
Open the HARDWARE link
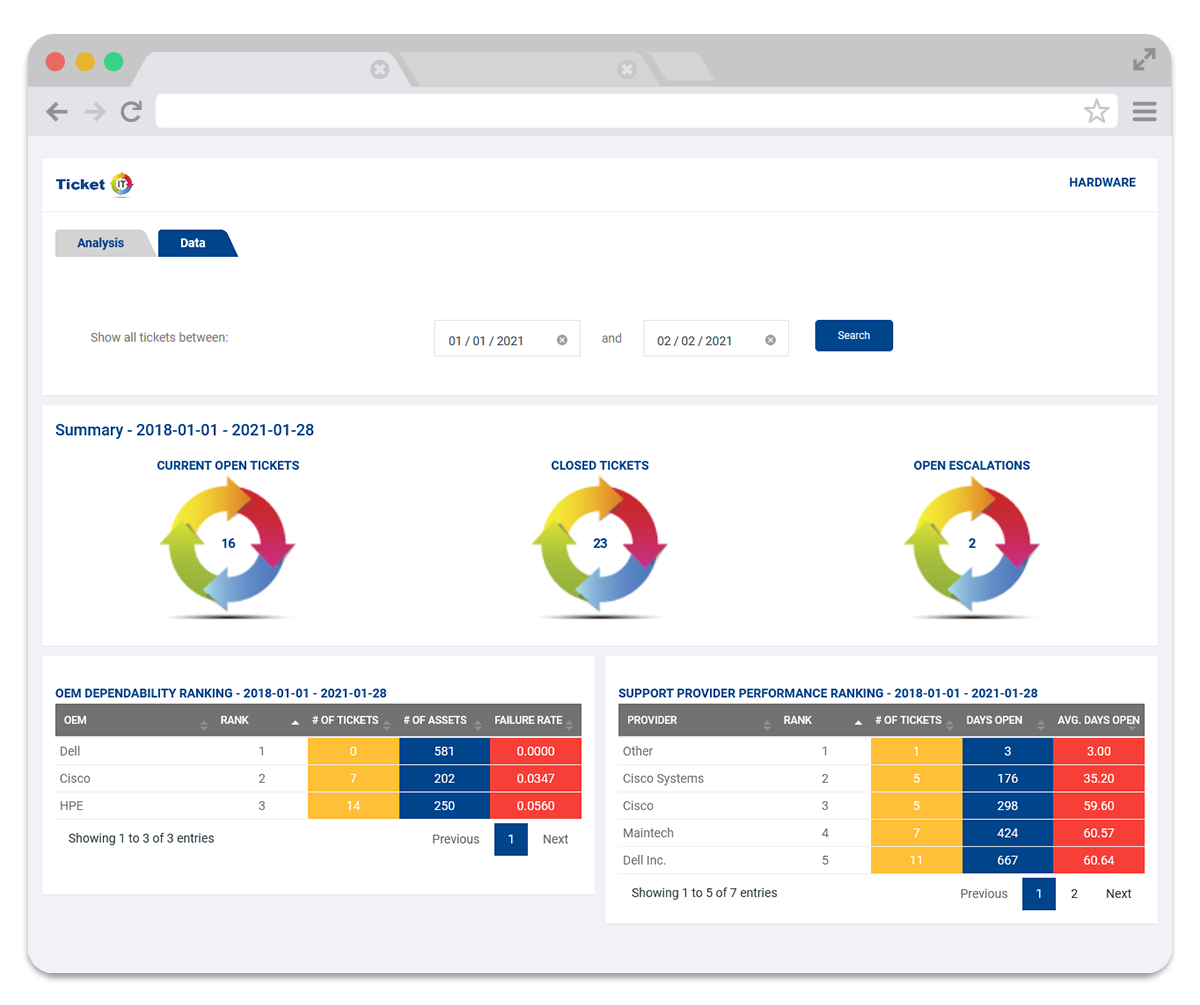click(1102, 182)
